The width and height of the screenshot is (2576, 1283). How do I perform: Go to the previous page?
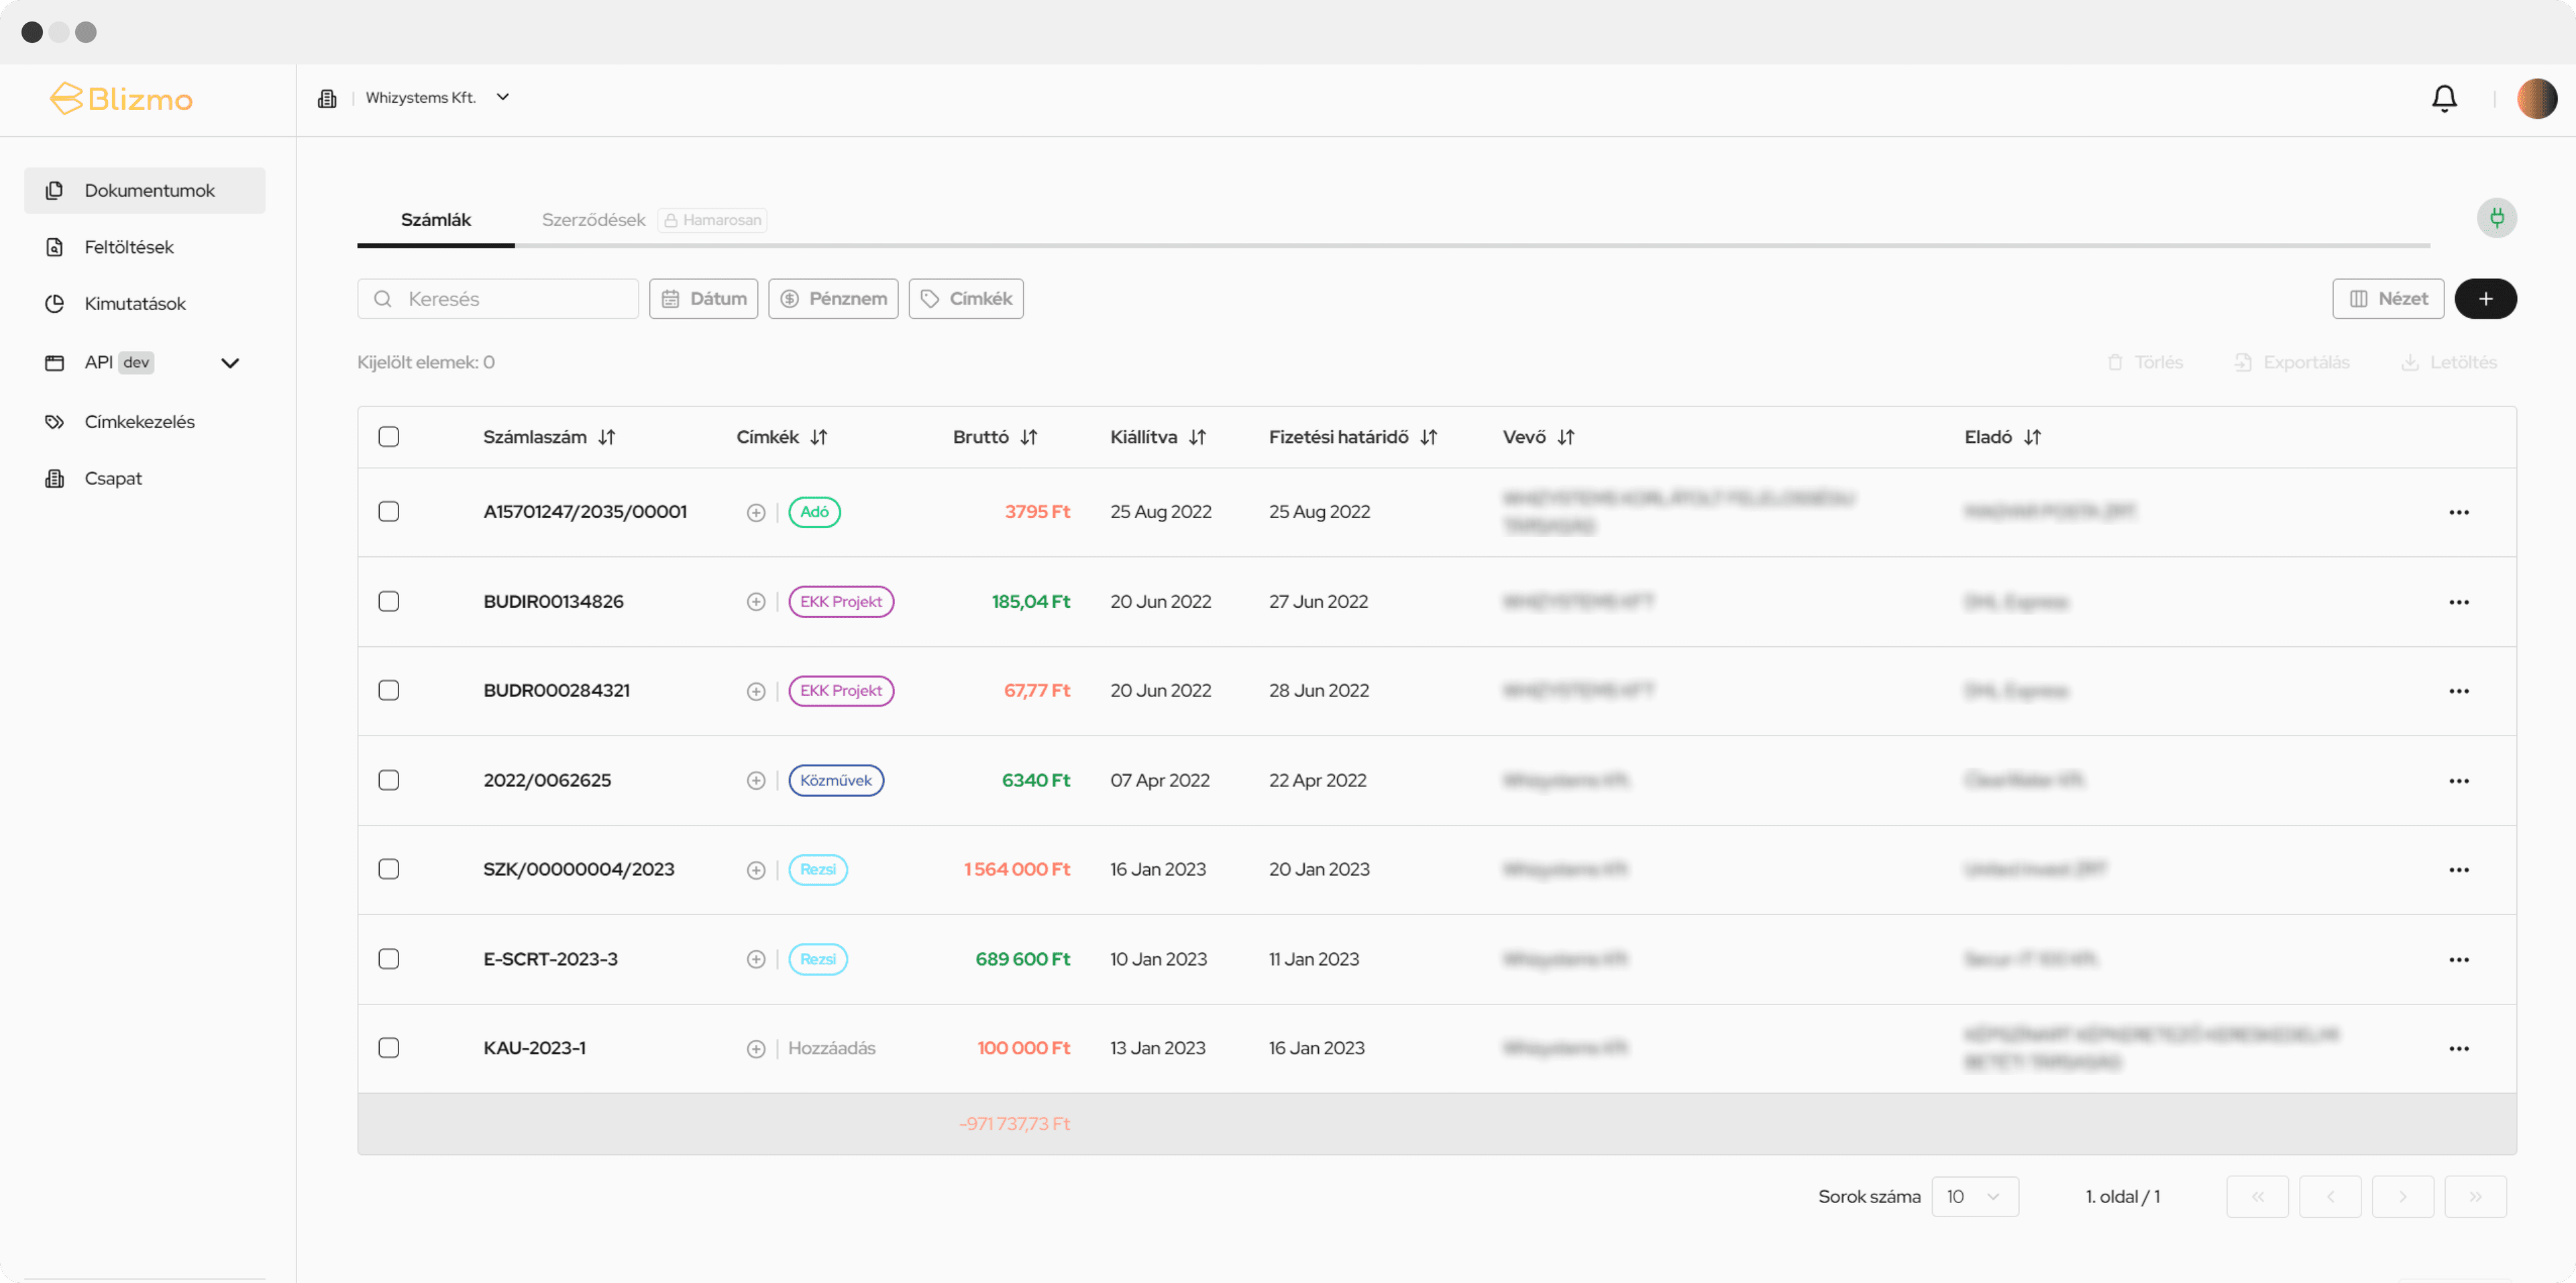2330,1197
